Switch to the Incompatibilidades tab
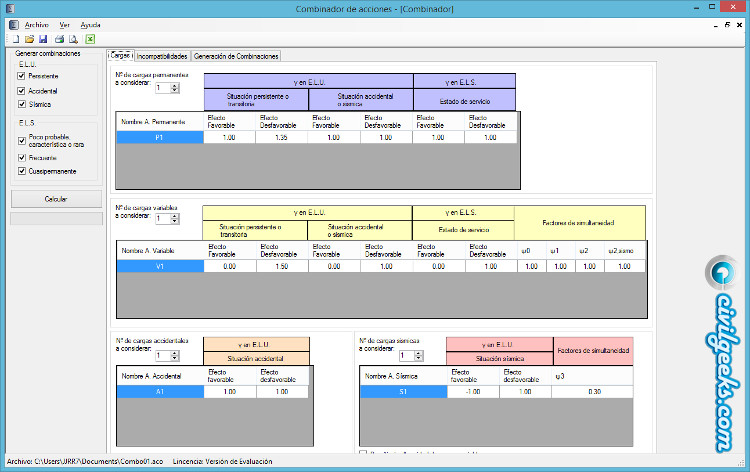Image resolution: width=750 pixels, height=472 pixels. click(x=162, y=56)
